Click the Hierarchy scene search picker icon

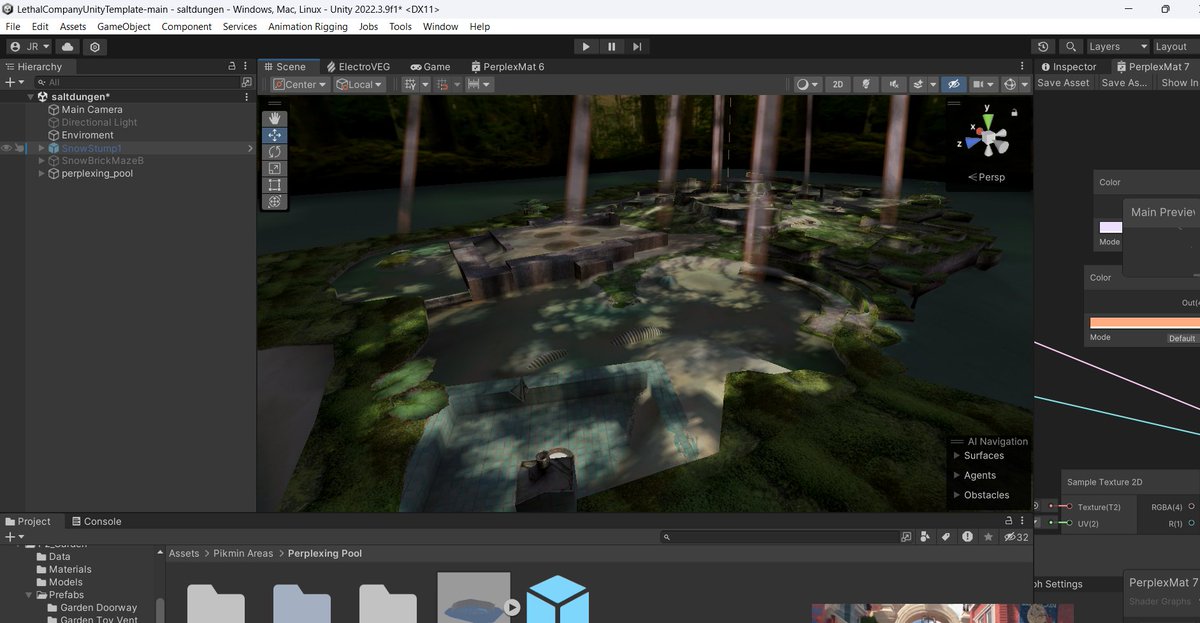246,82
